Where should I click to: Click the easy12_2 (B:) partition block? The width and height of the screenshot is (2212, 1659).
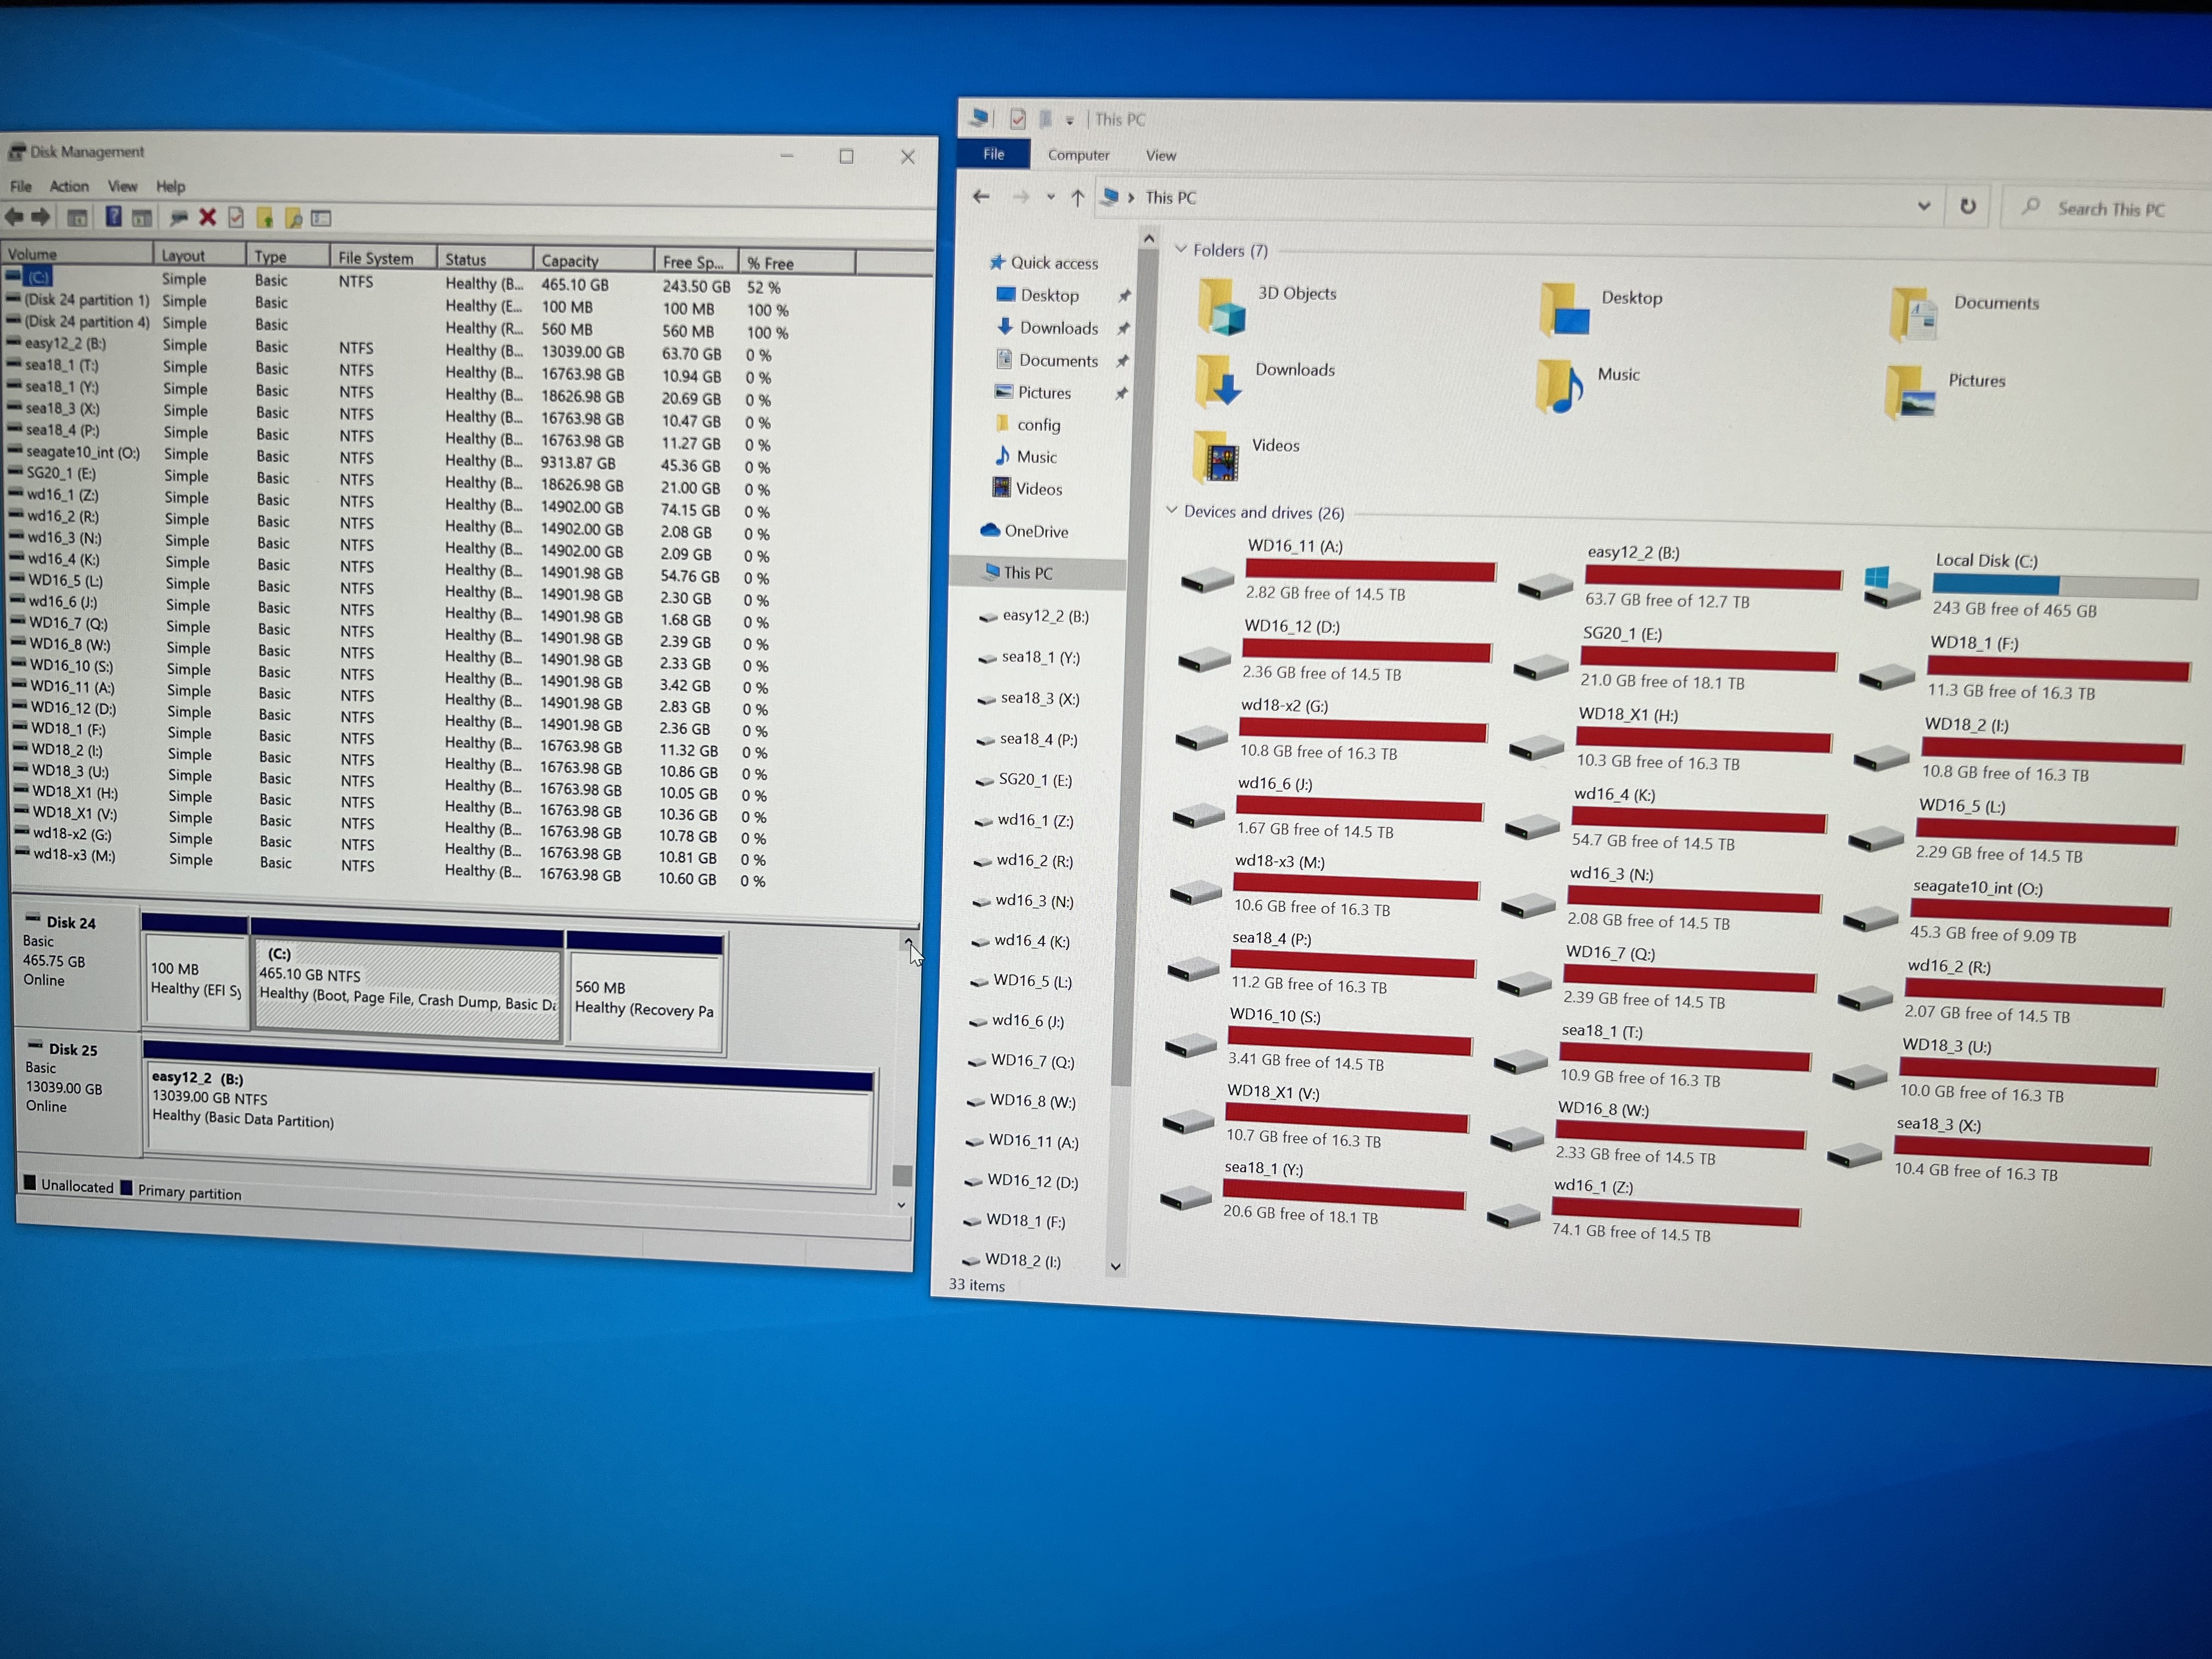coord(510,1120)
